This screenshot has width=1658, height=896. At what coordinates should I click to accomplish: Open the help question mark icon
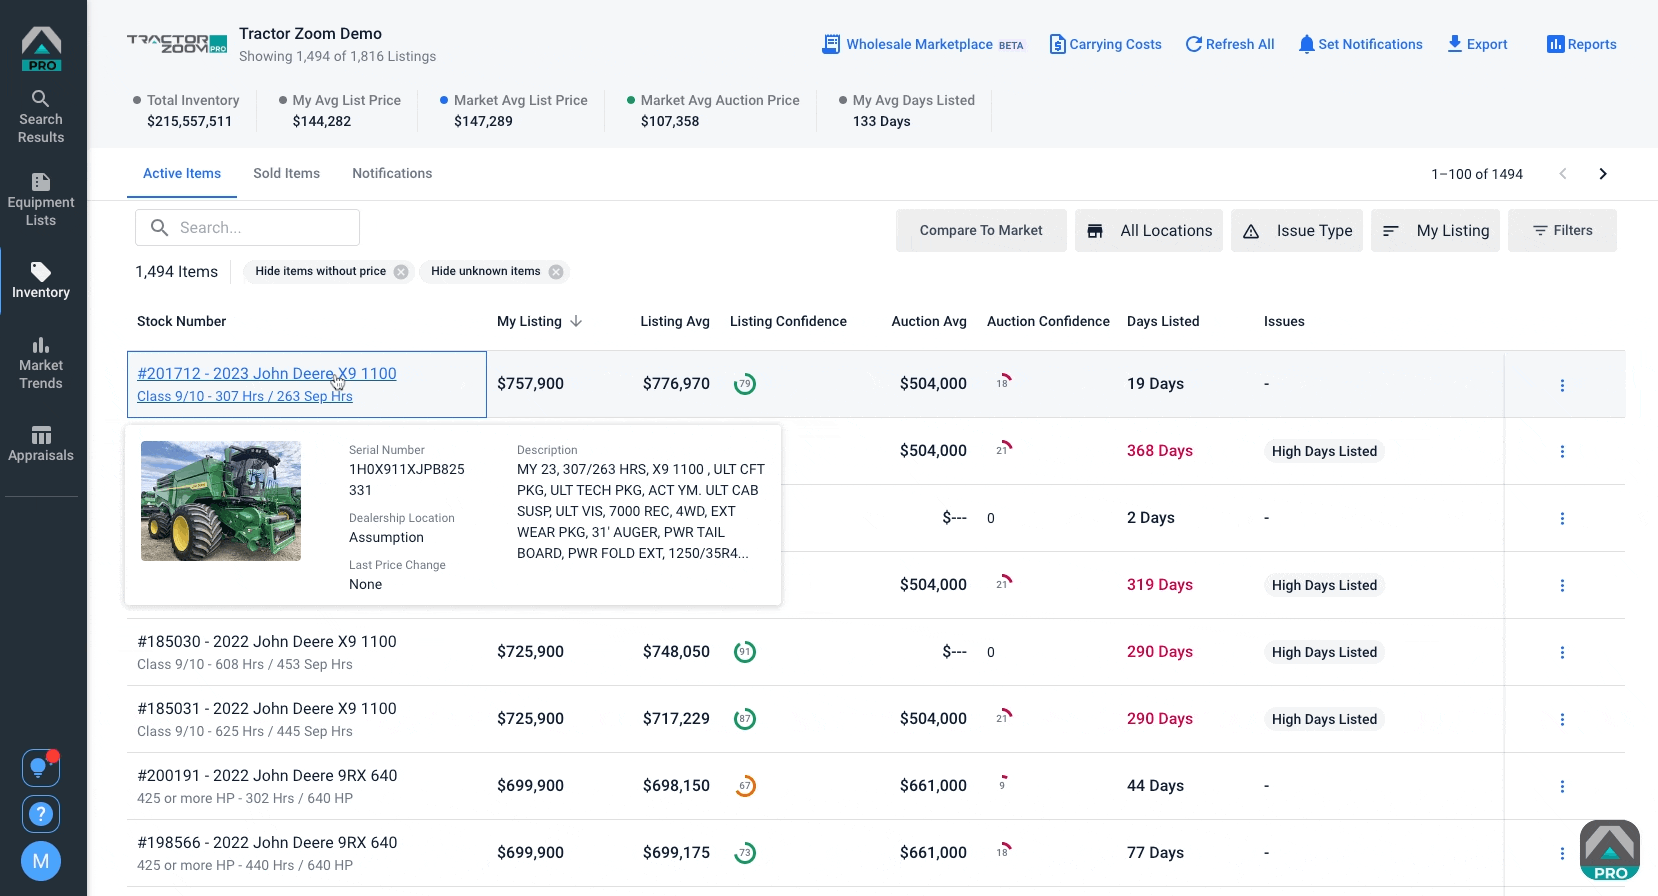click(41, 814)
